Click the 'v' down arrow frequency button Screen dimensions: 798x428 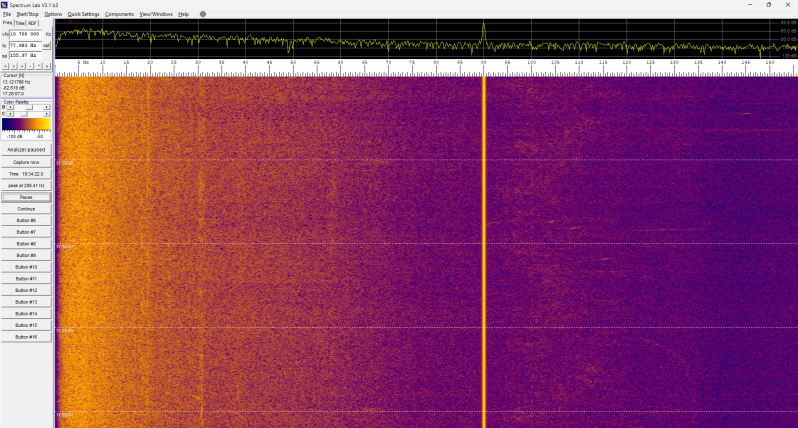tap(47, 66)
